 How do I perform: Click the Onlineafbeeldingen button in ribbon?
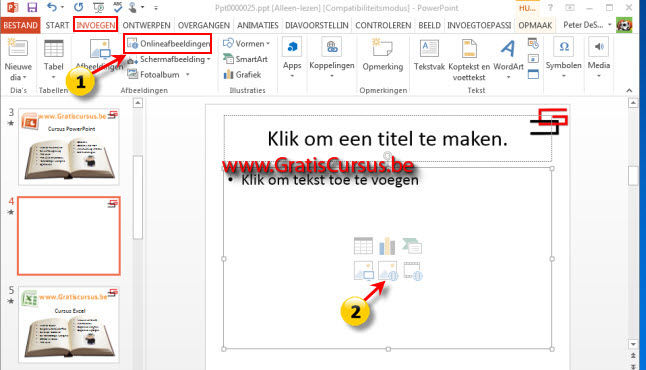pos(168,44)
